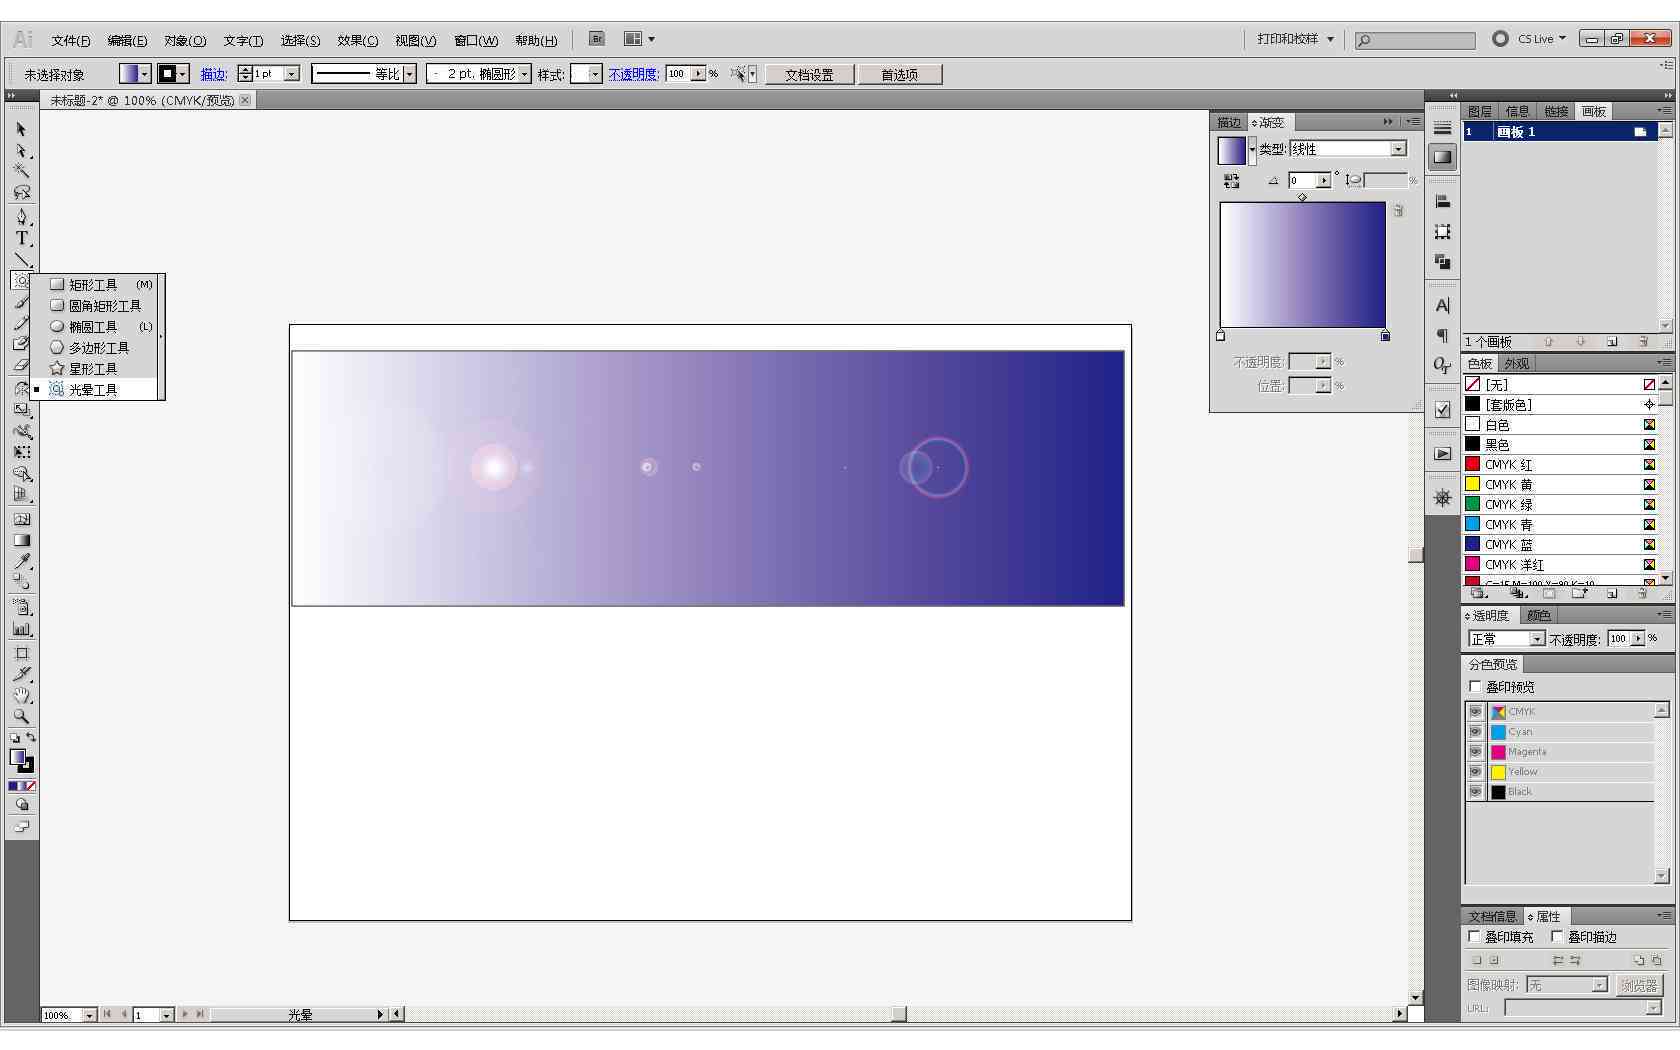
Task: Enable the 叠印填充 checkbox
Action: (x=1474, y=936)
